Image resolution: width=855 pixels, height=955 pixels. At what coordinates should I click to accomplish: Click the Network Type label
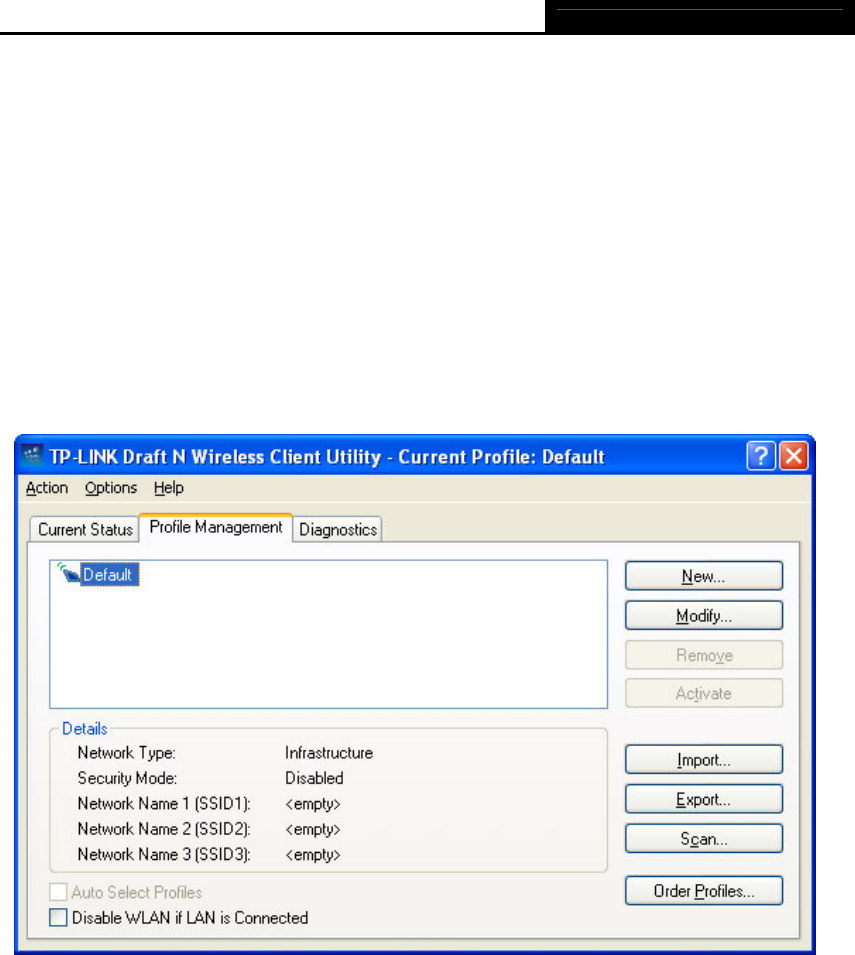127,753
